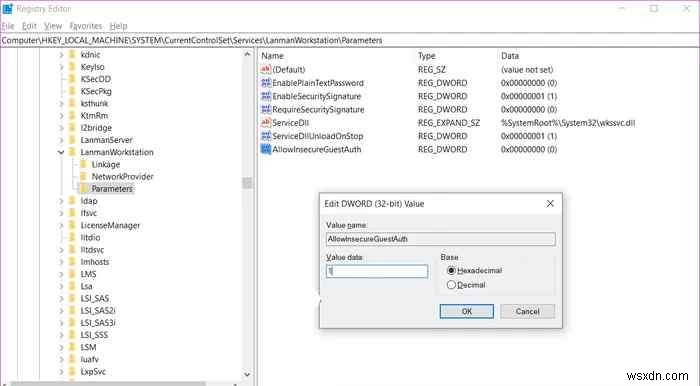
Task: Click the (Default) string value icon
Action: click(266, 69)
